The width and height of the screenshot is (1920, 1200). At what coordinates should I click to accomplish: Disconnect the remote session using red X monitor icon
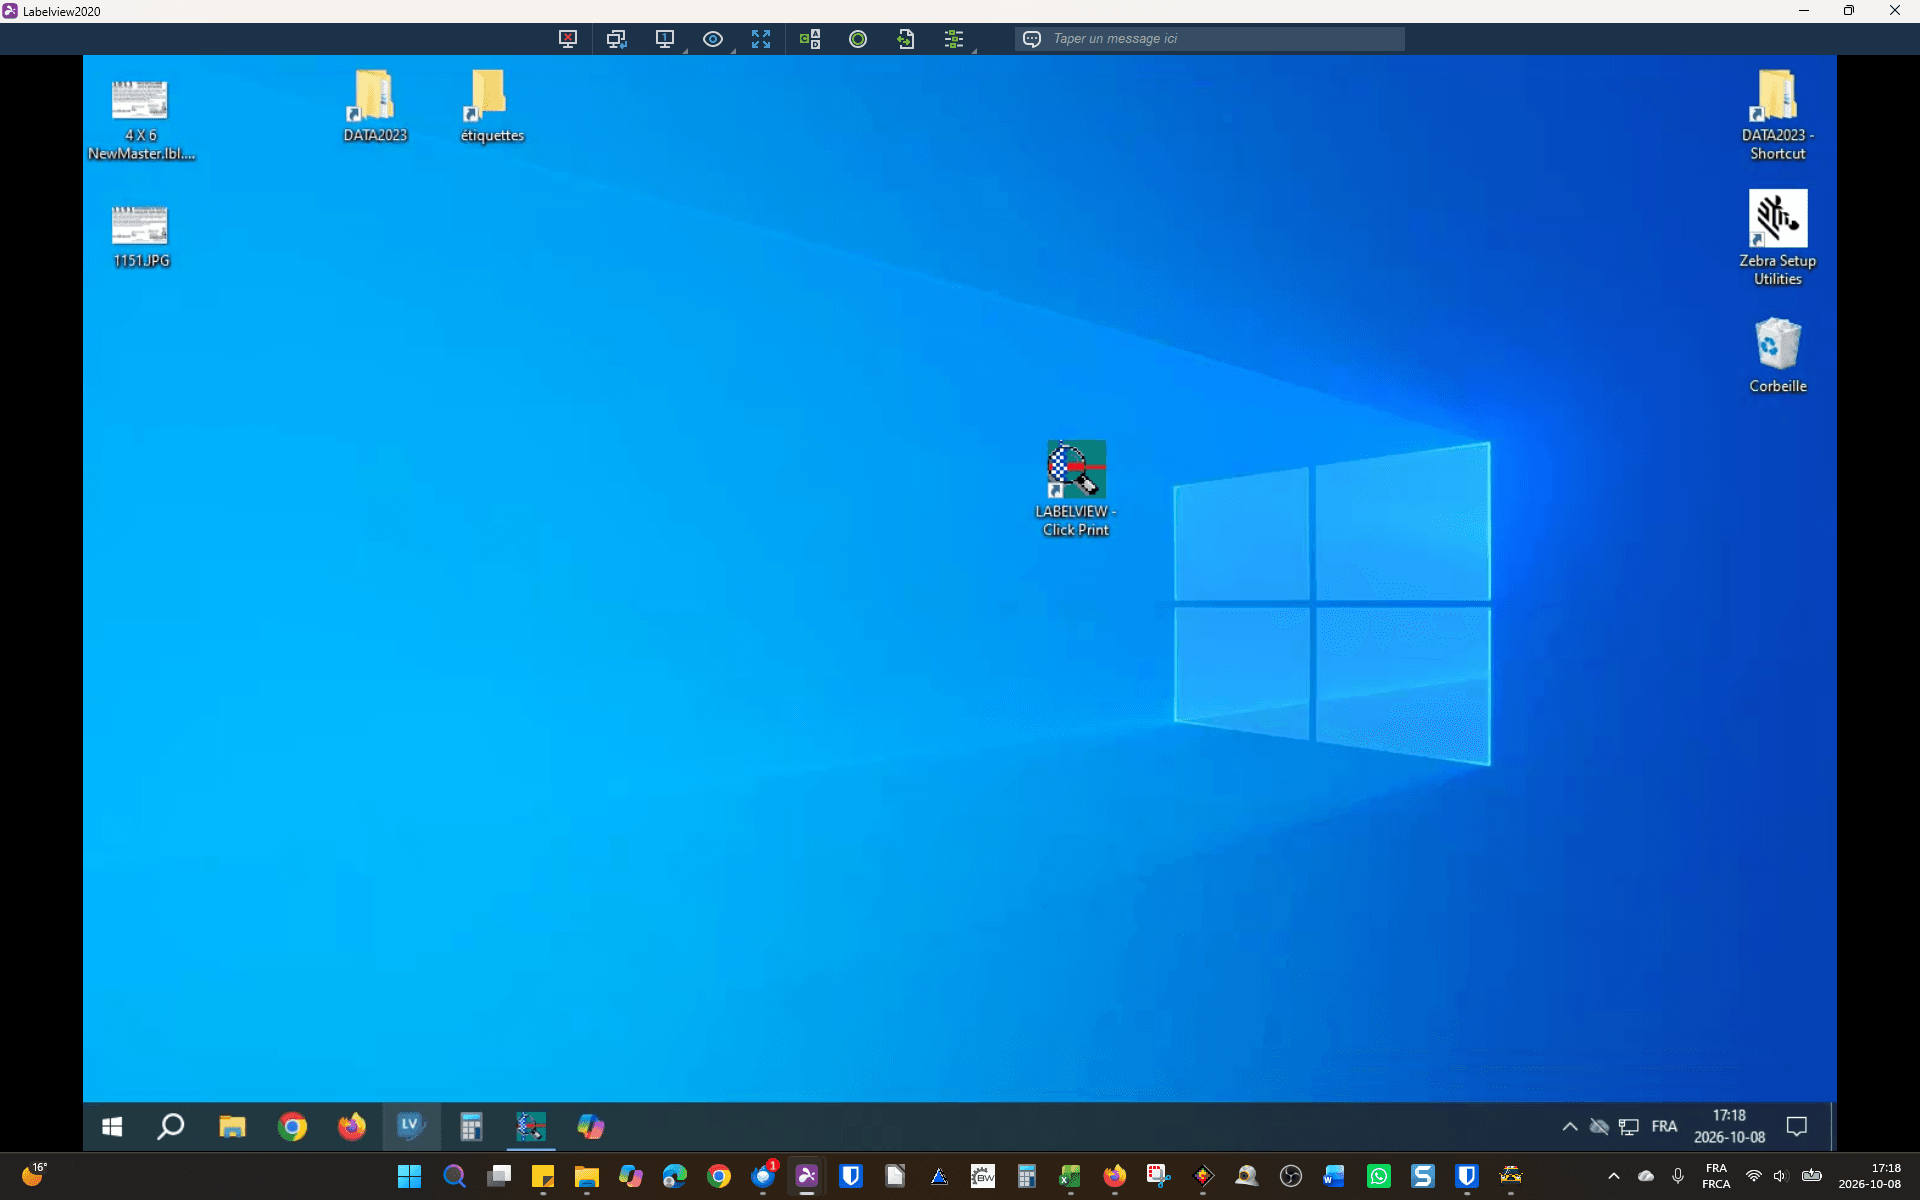coord(567,39)
